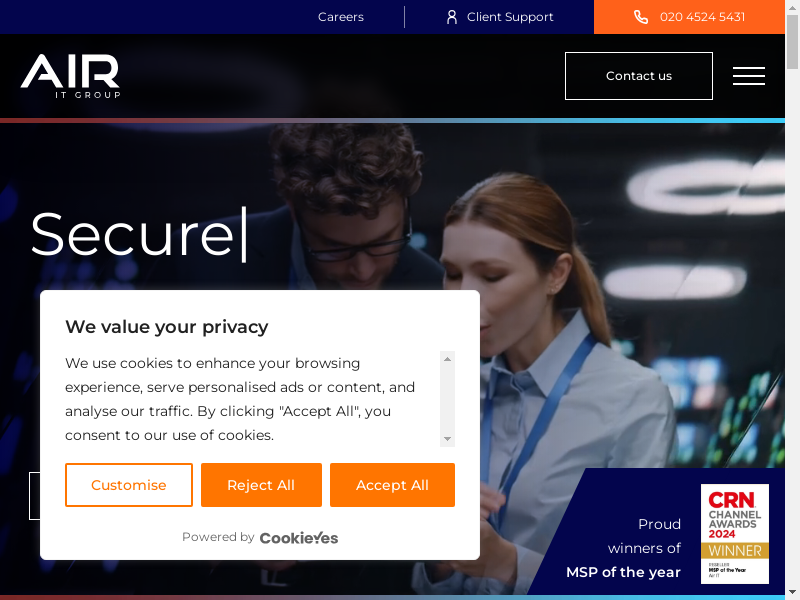Click the page vertical scrollbar thumb
This screenshot has height=600, width=800.
coord(792,42)
